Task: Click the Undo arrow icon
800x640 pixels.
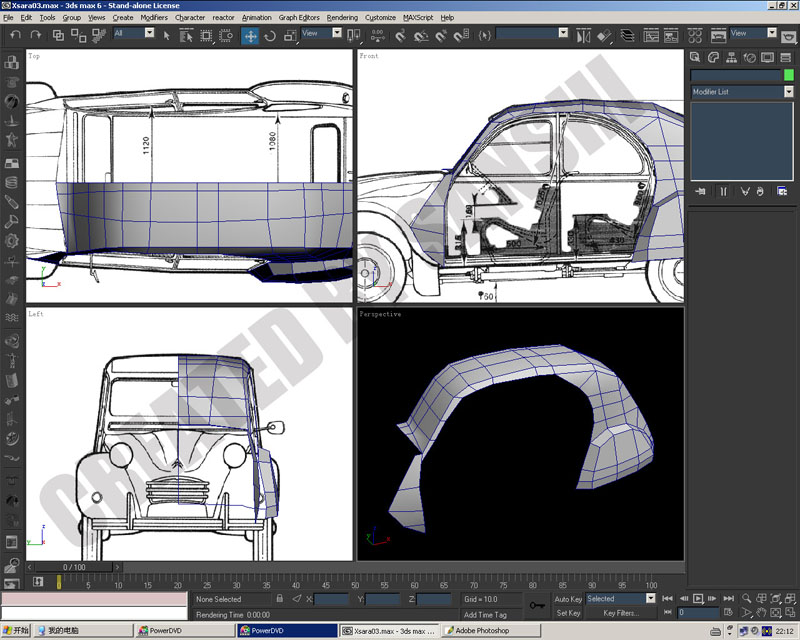Action: (16, 35)
